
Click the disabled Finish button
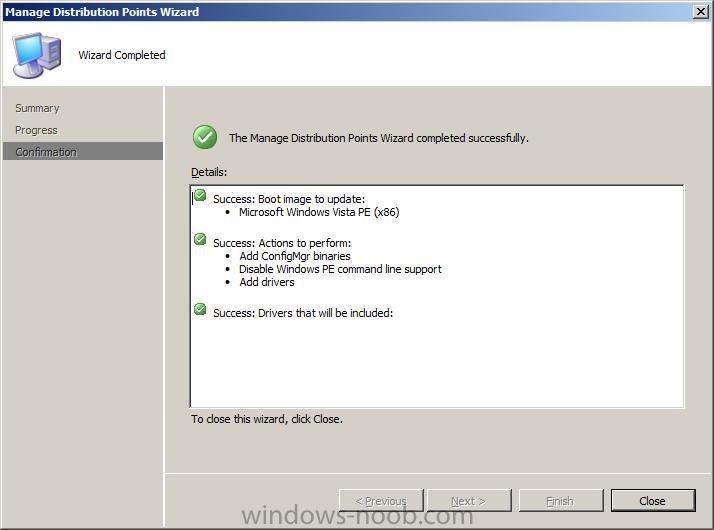pos(561,501)
